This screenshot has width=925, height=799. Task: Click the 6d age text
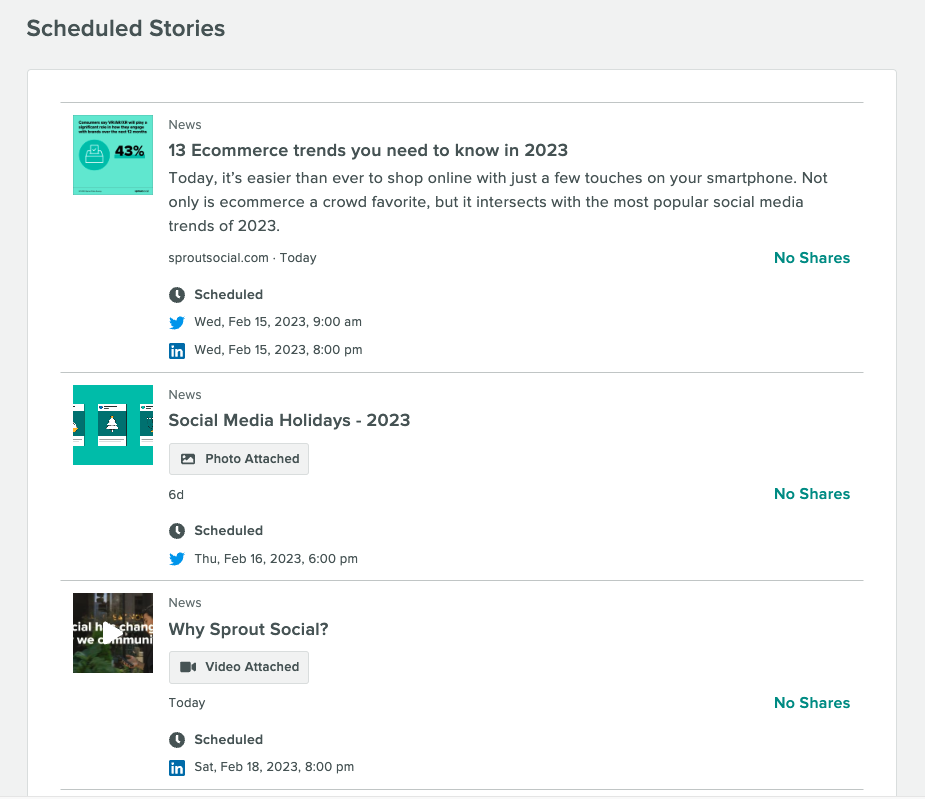[x=176, y=495]
